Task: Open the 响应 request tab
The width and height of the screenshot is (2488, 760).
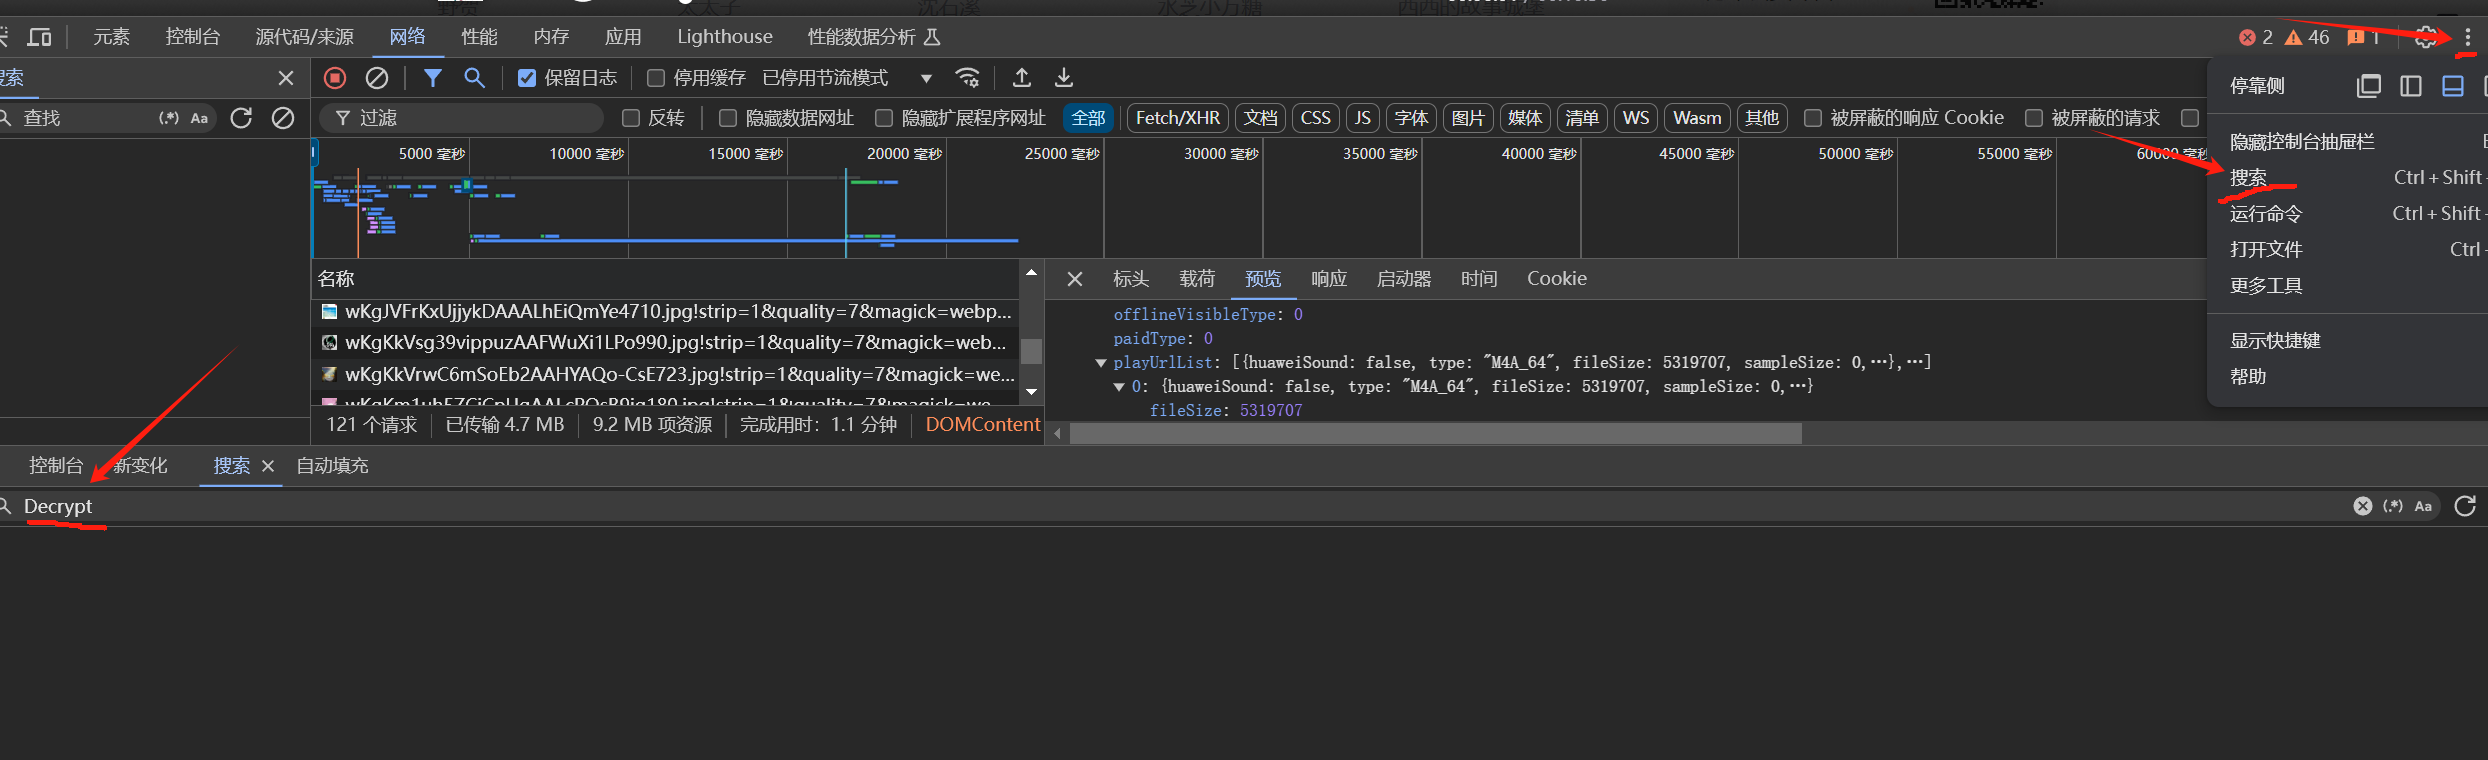Action: coord(1329,279)
